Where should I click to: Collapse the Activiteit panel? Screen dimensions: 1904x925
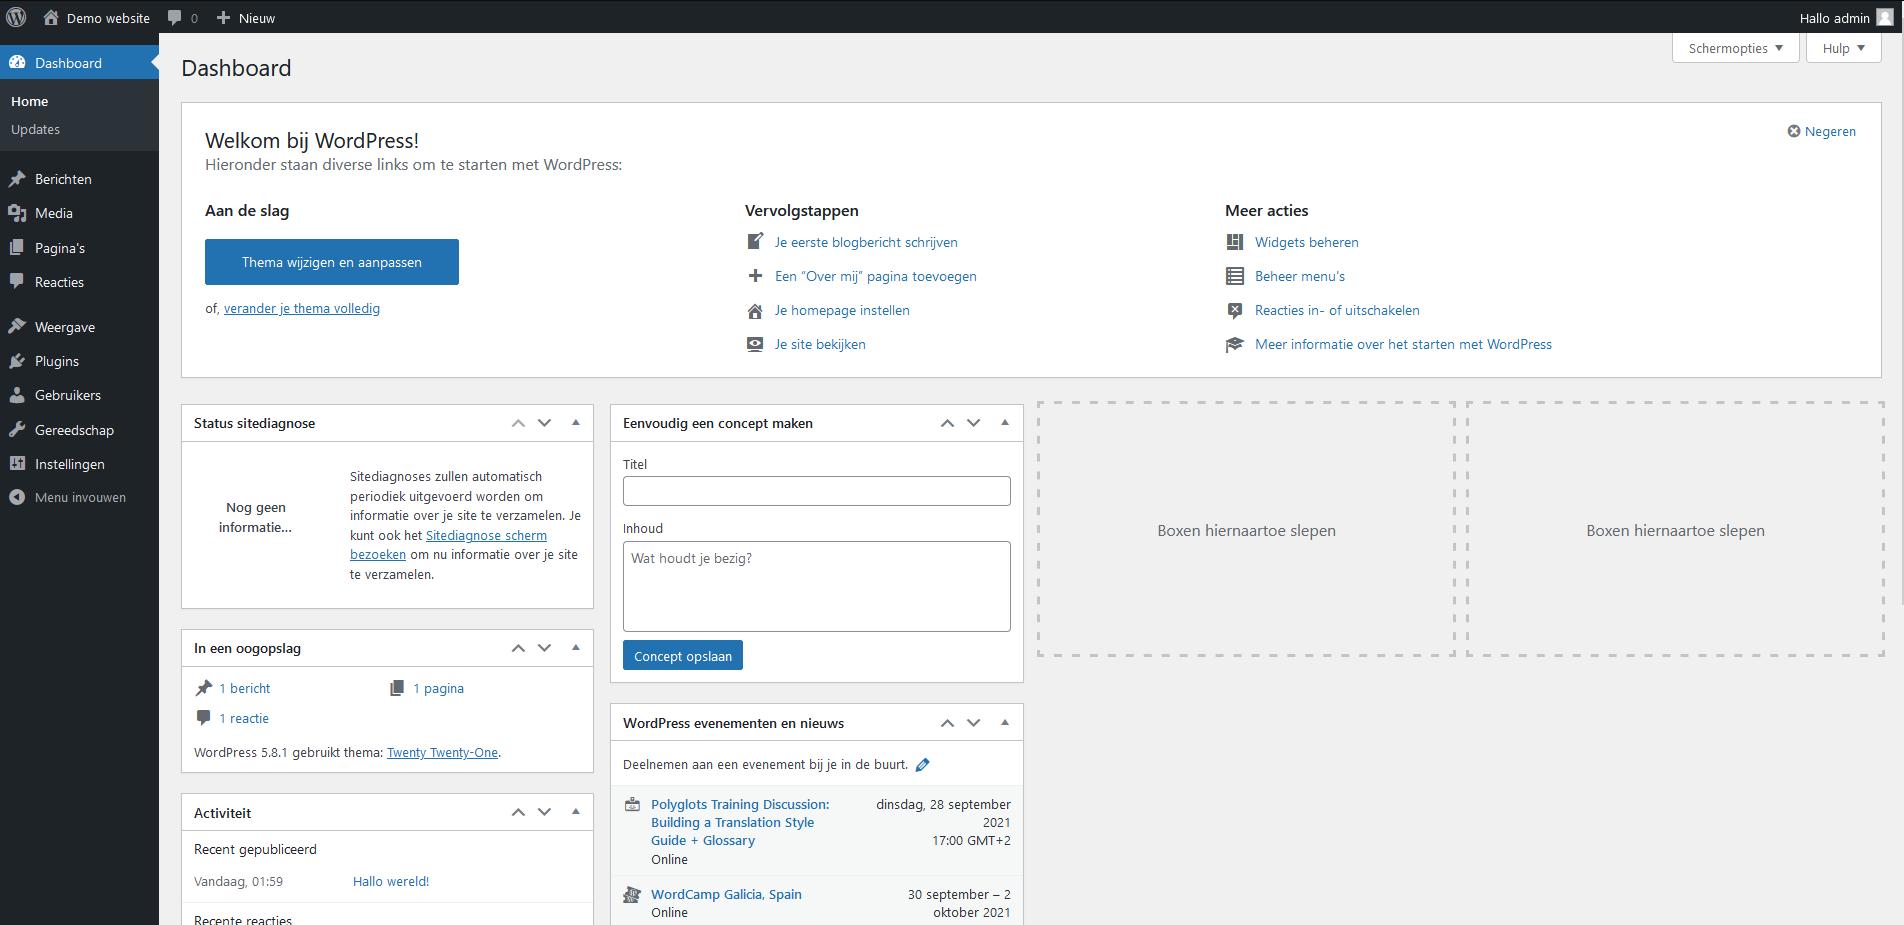coord(575,812)
